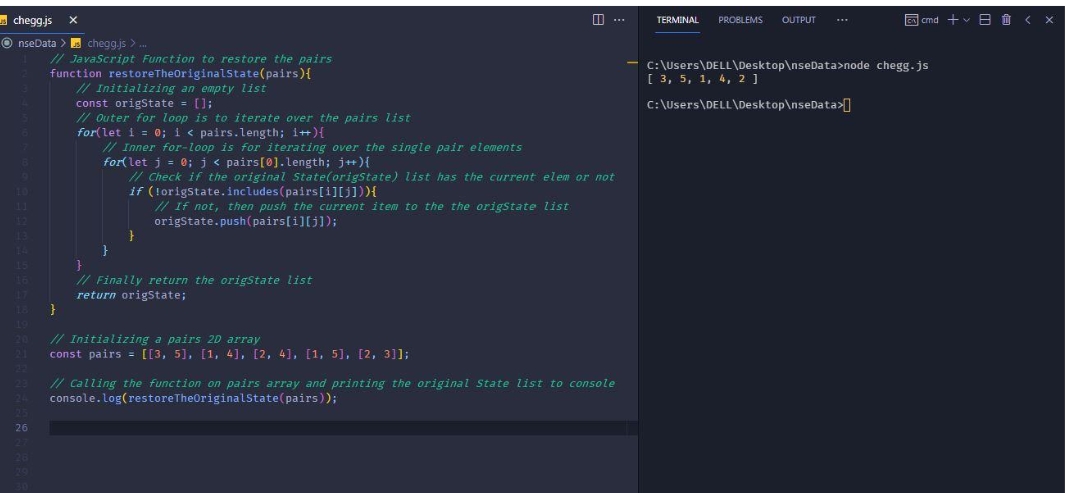Screen dimensions: 1070x493
Task: Split the editor to the right
Action: point(598,20)
